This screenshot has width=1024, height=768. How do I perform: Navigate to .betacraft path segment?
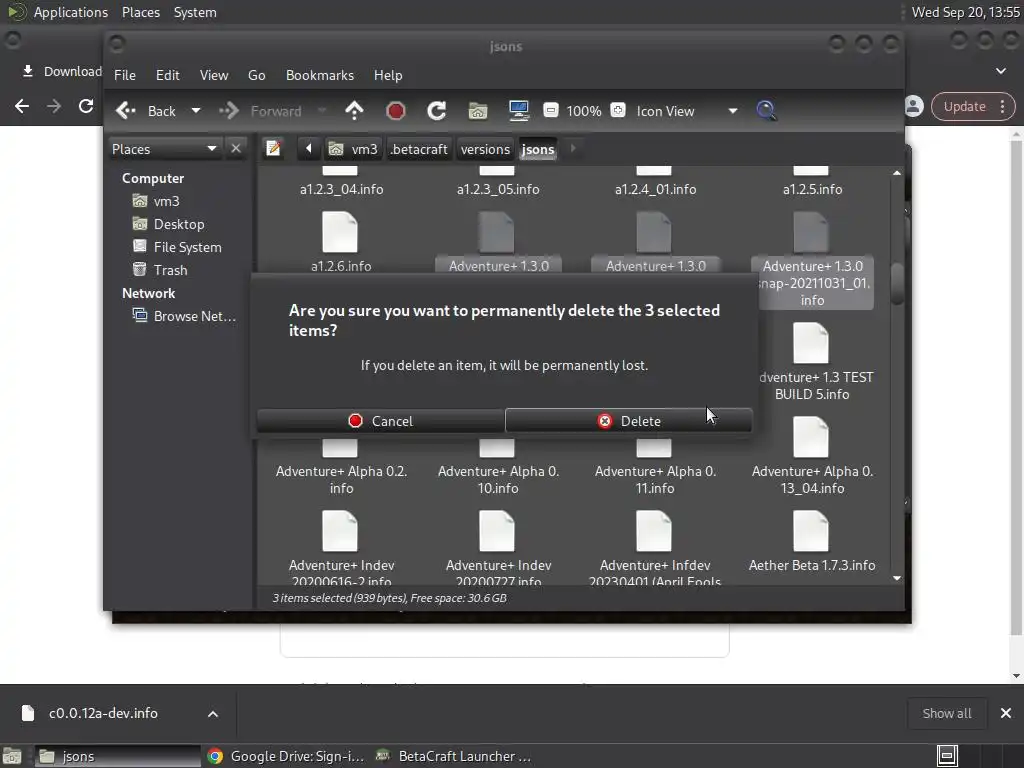[x=419, y=149]
